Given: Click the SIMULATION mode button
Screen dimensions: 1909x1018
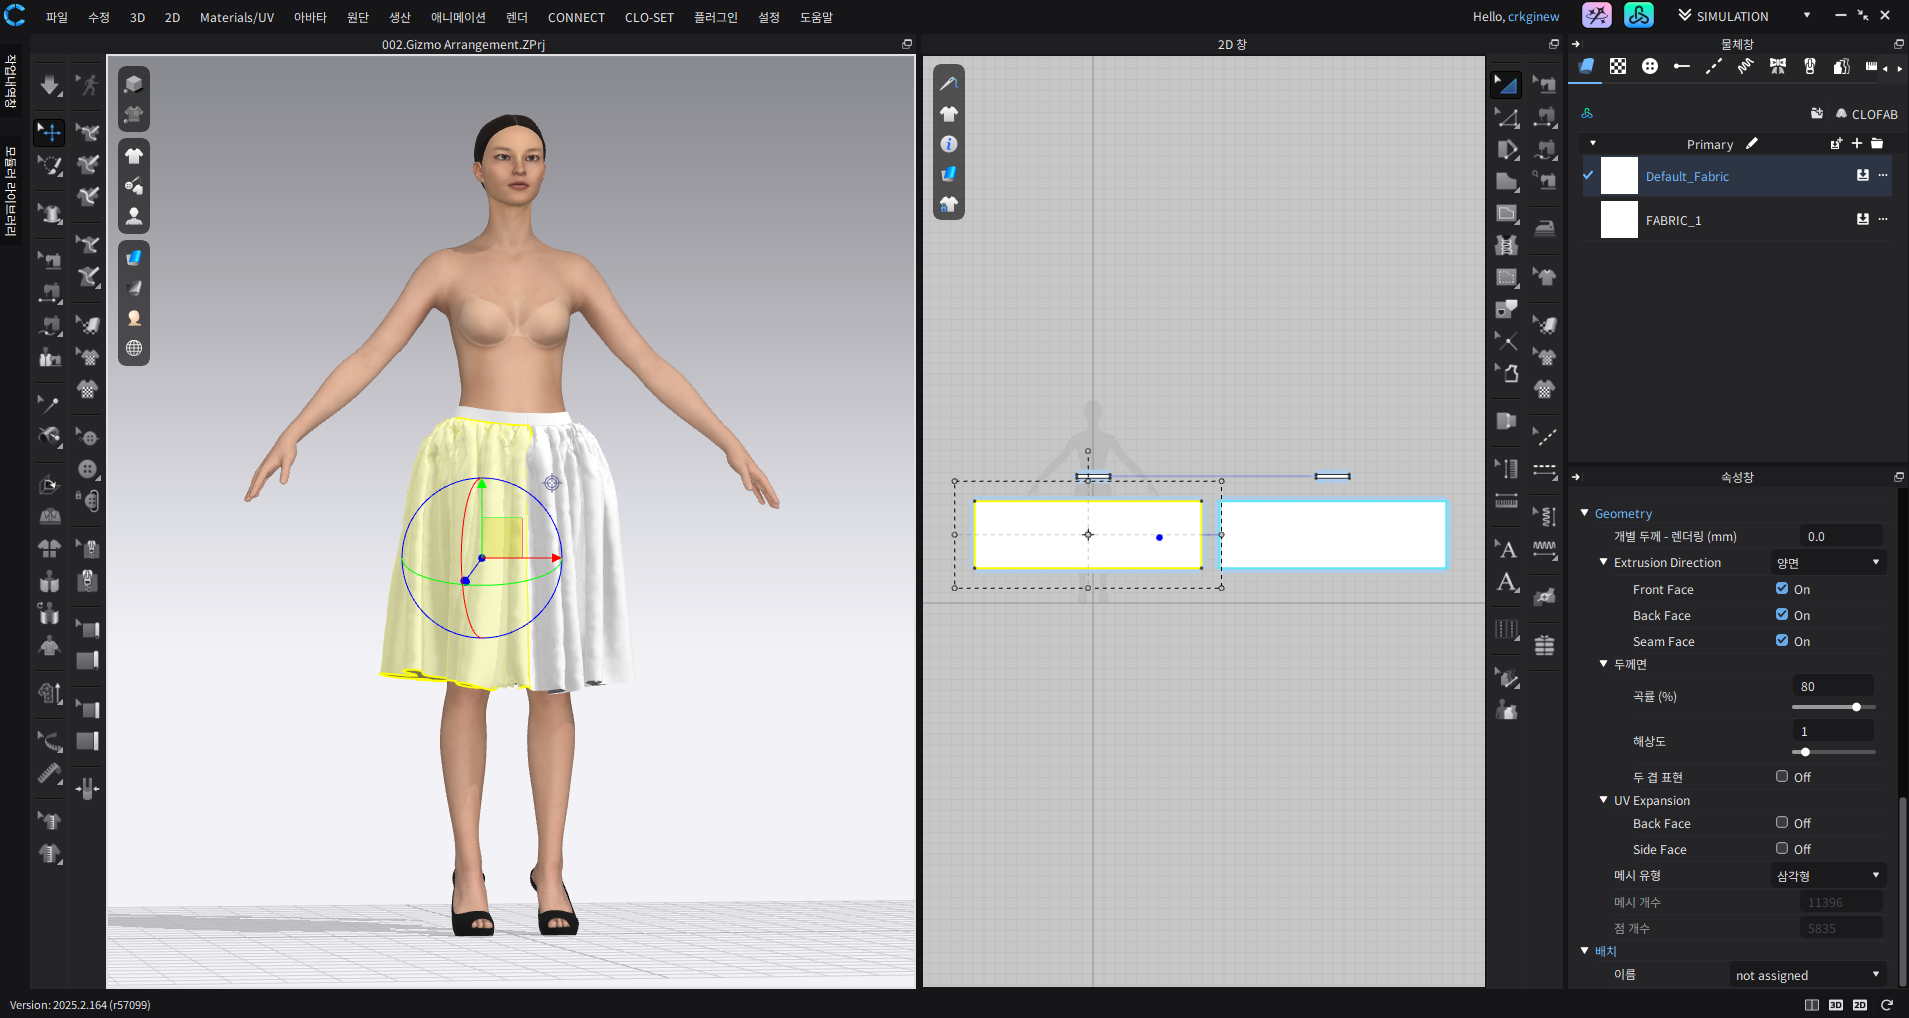Looking at the screenshot, I should [x=1732, y=16].
